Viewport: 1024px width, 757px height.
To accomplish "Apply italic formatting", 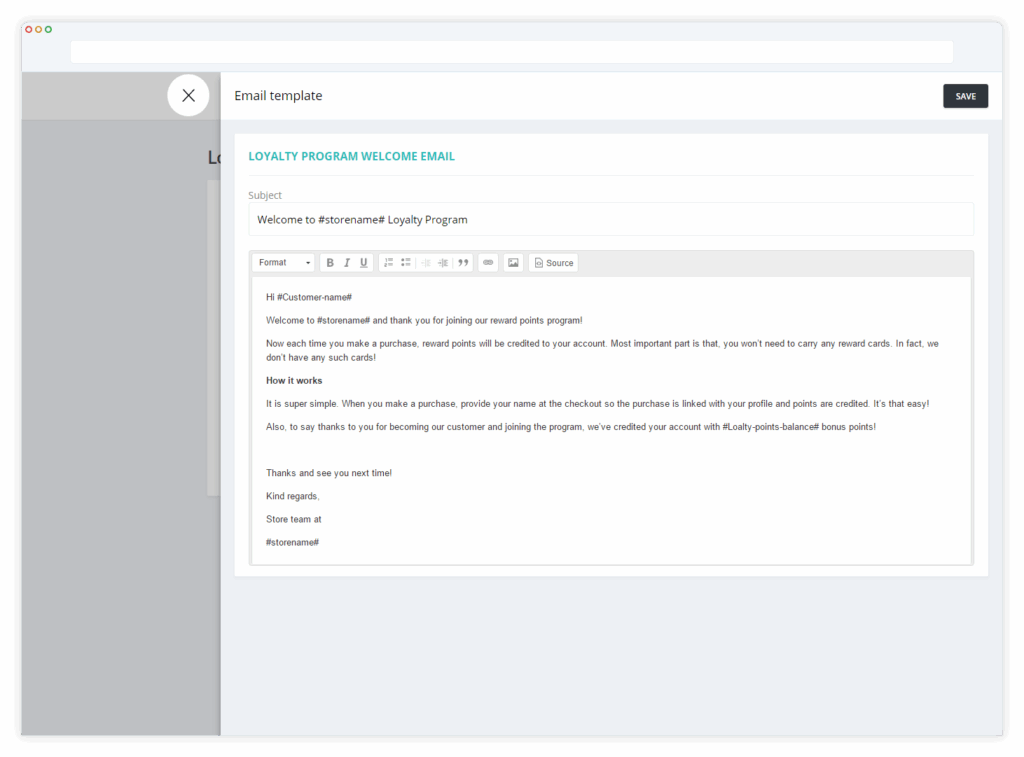I will [347, 263].
